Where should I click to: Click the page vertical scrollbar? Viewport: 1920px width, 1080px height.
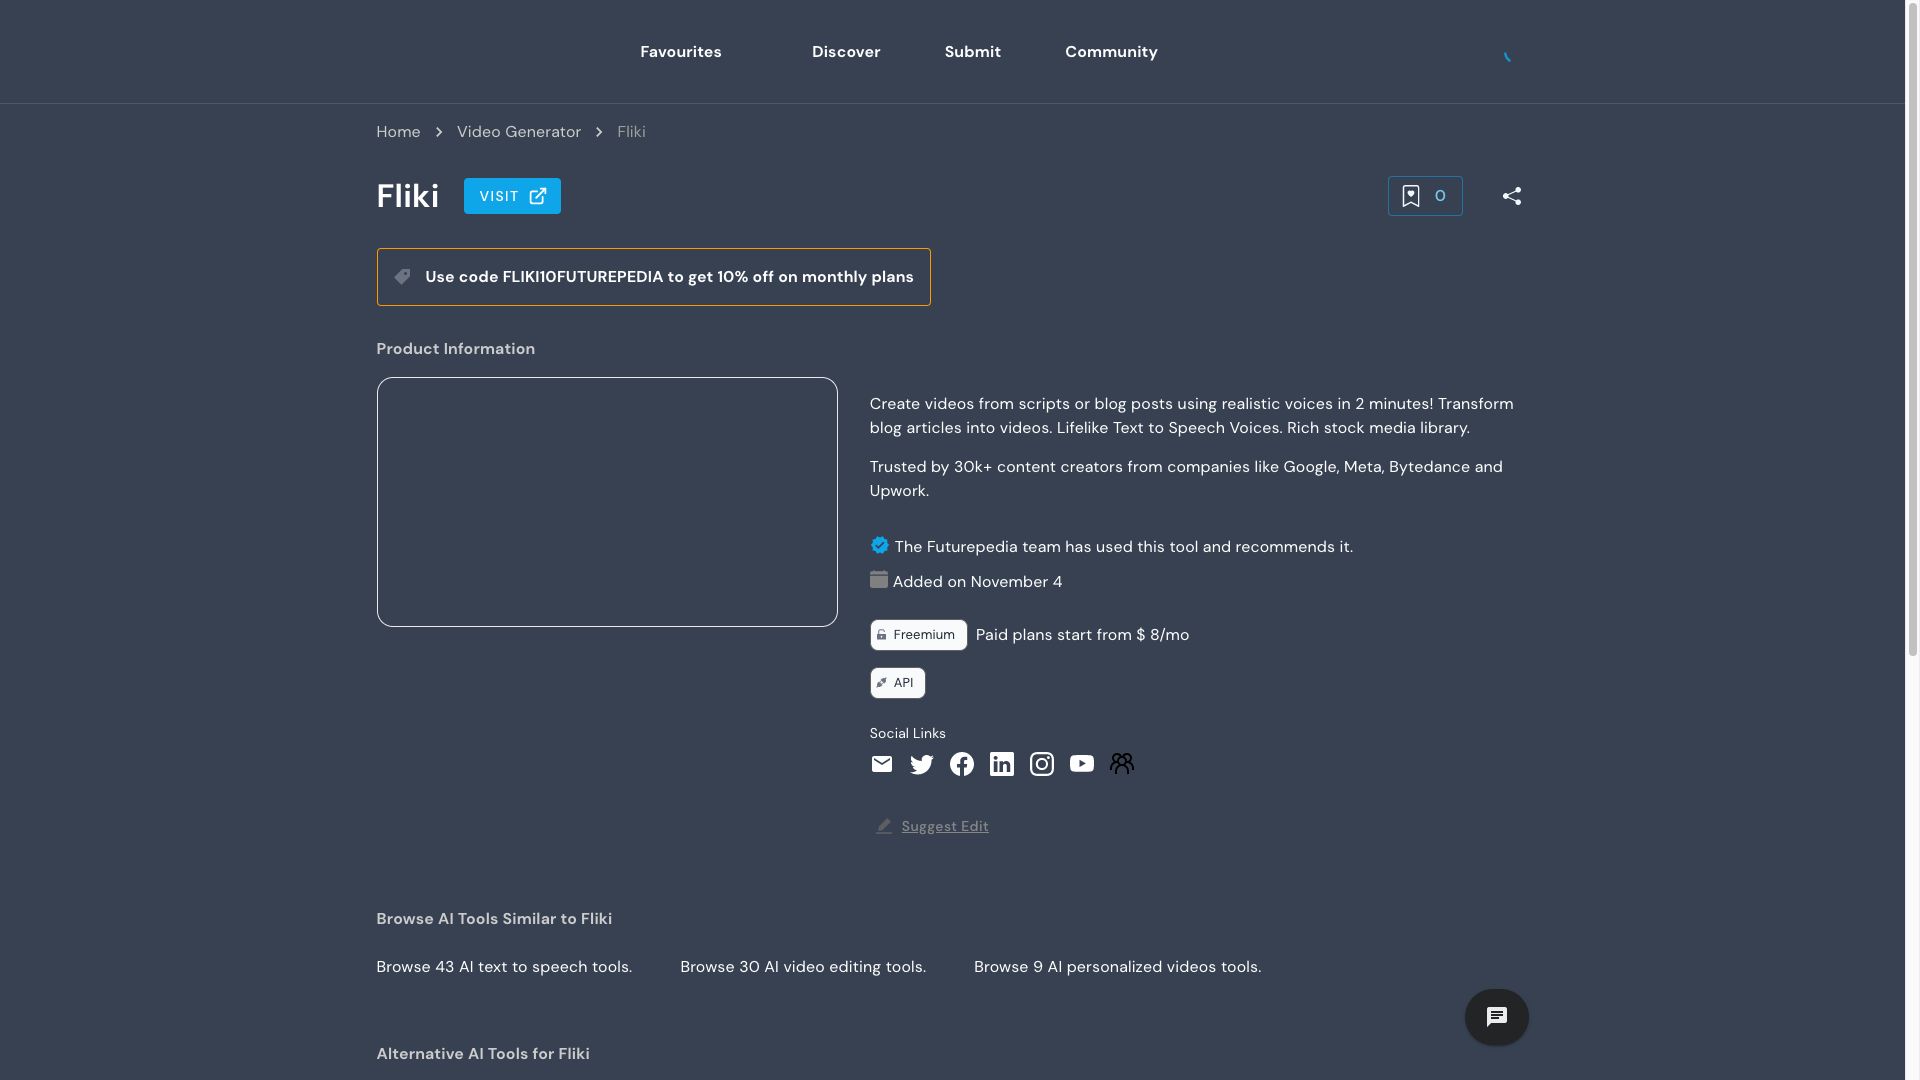click(1912, 330)
